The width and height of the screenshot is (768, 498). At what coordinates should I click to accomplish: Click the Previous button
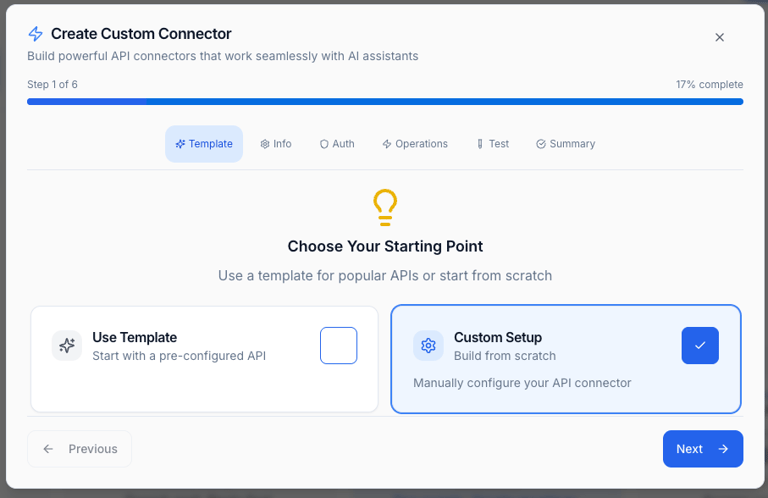tap(79, 449)
